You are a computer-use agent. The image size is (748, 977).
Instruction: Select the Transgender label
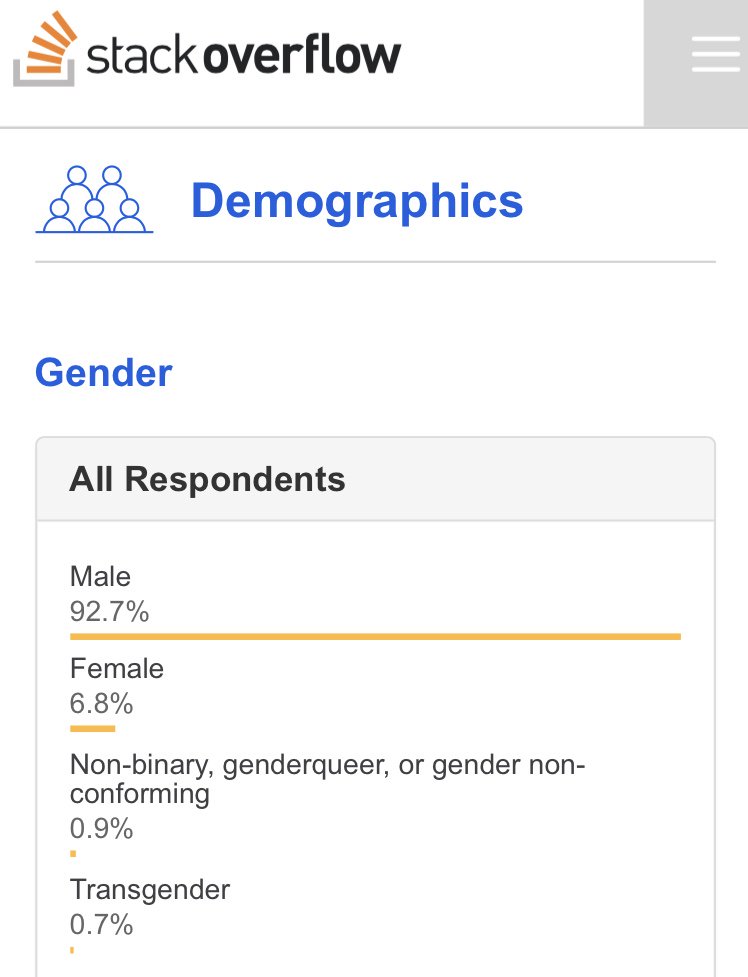point(150,890)
